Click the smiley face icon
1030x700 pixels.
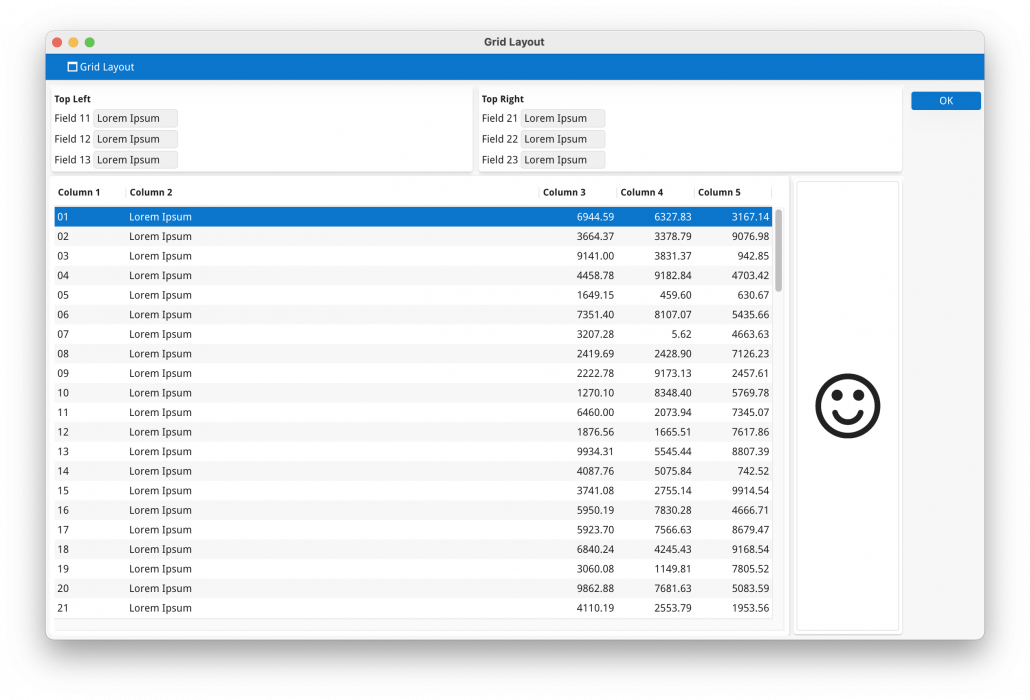coord(847,406)
